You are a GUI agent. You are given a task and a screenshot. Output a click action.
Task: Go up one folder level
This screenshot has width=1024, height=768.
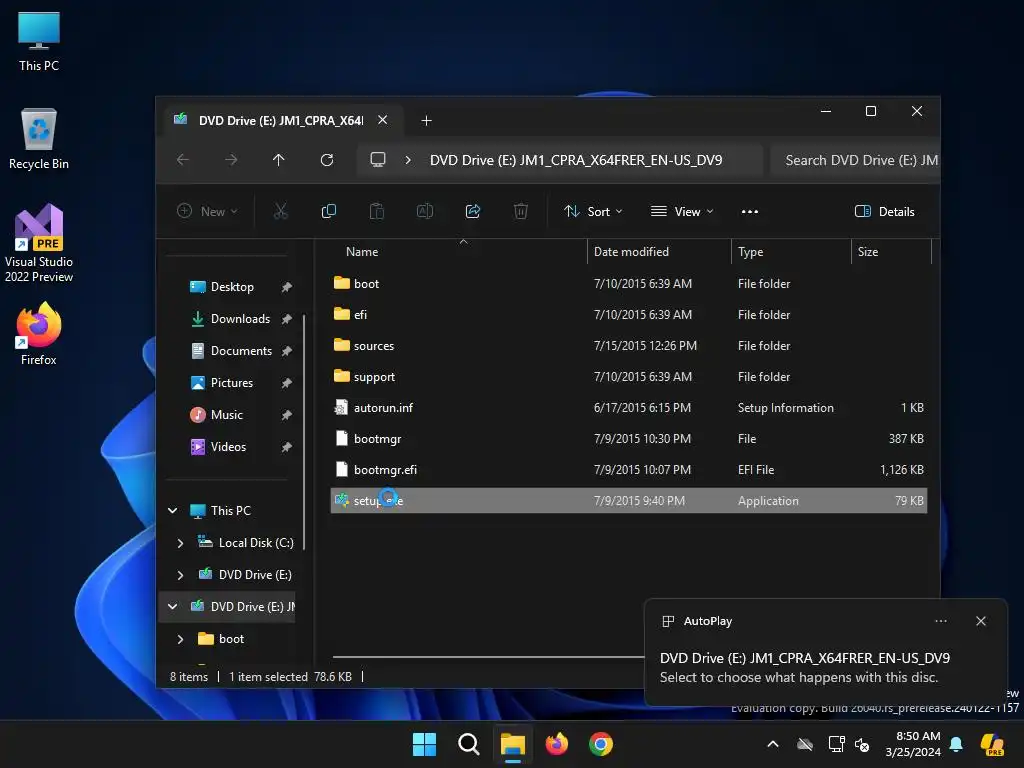(x=279, y=160)
